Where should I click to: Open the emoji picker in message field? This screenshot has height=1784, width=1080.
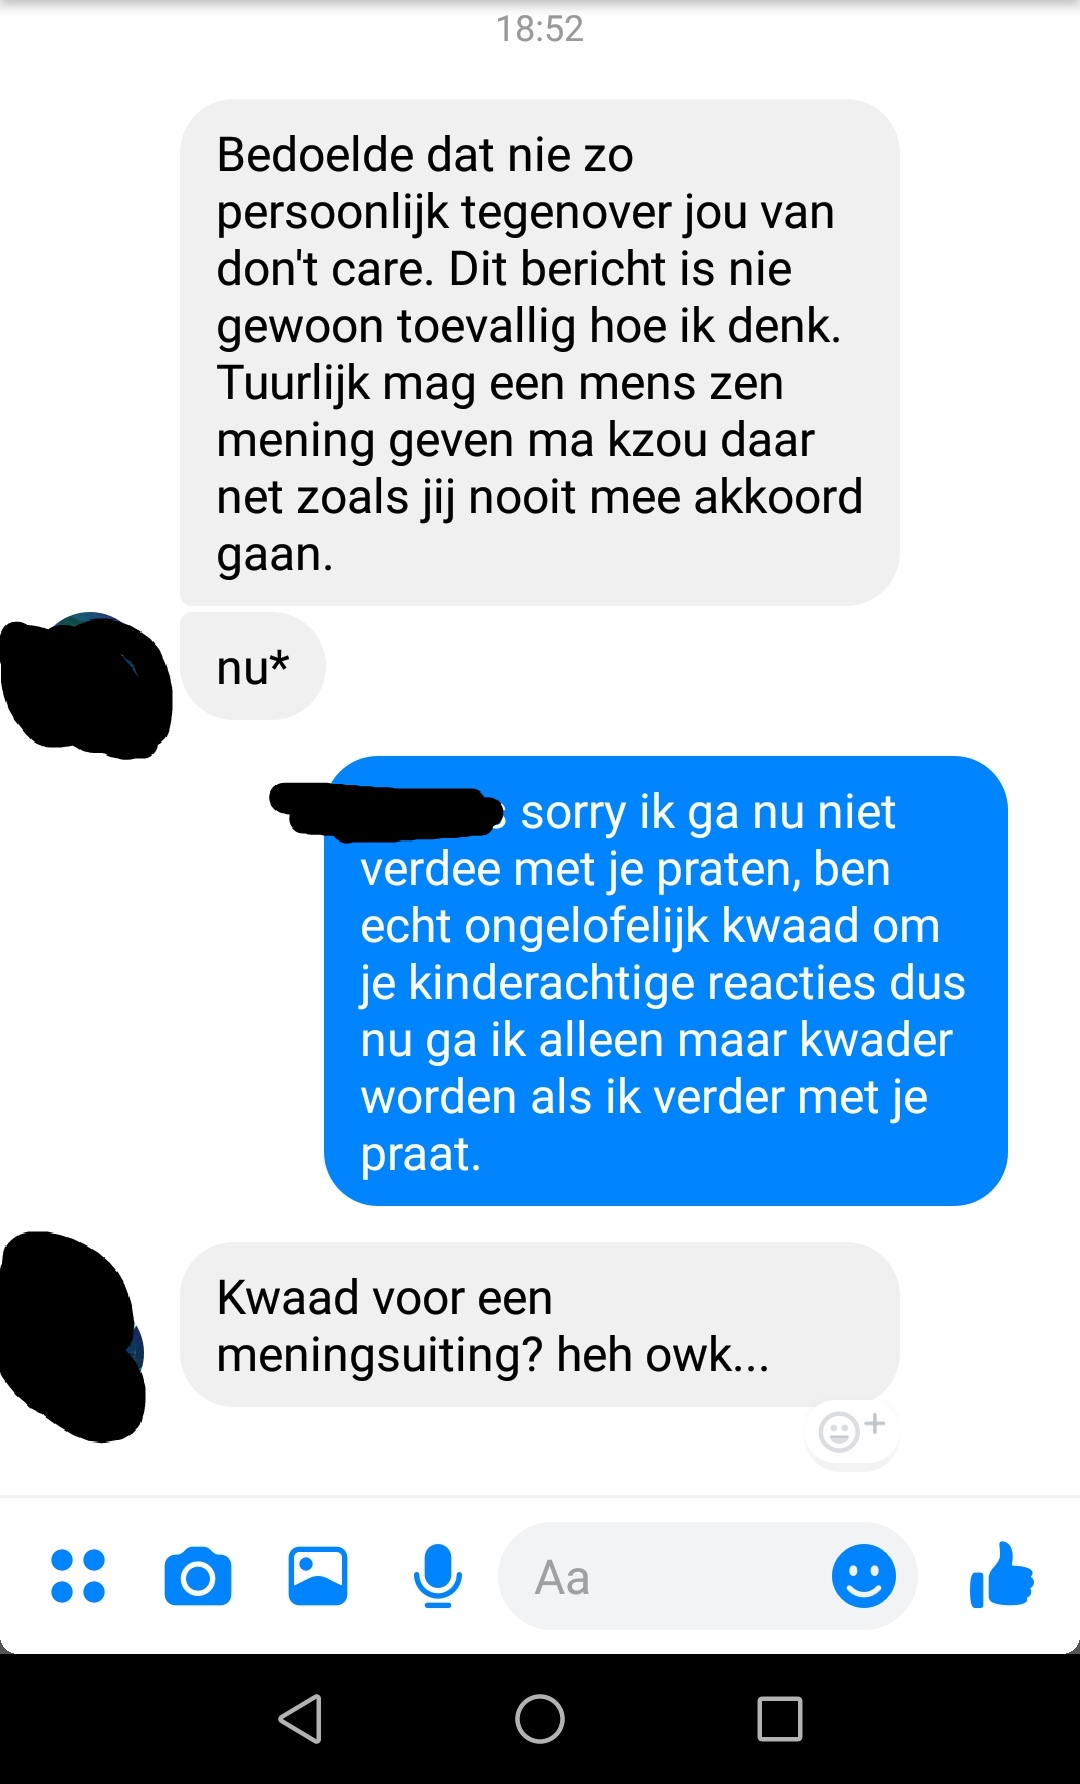[864, 1576]
